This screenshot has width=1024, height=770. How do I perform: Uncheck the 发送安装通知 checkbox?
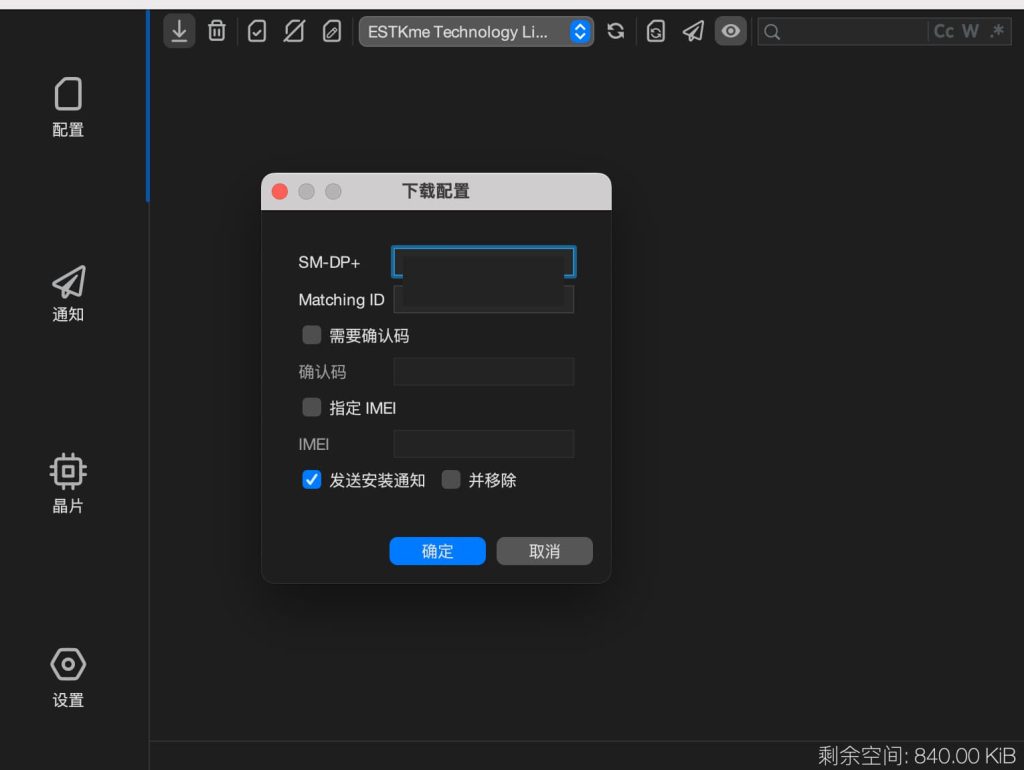point(311,480)
